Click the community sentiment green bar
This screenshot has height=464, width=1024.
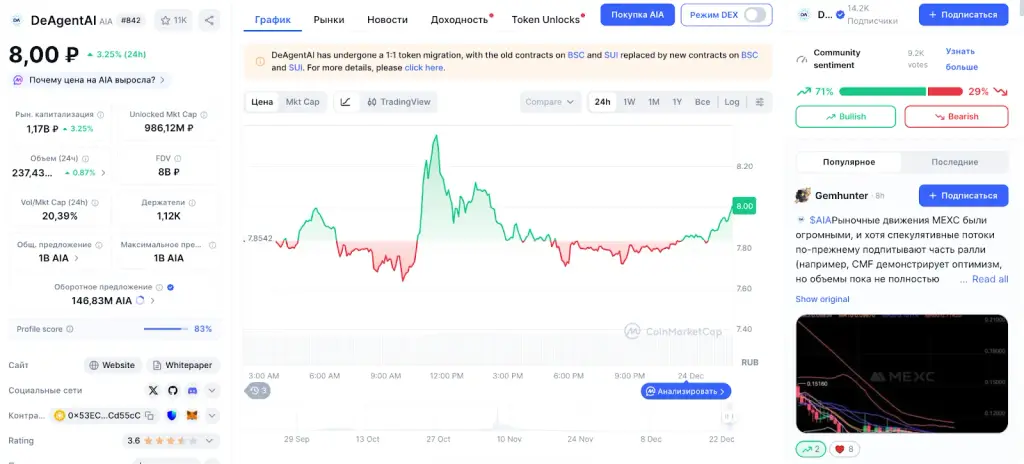882,91
